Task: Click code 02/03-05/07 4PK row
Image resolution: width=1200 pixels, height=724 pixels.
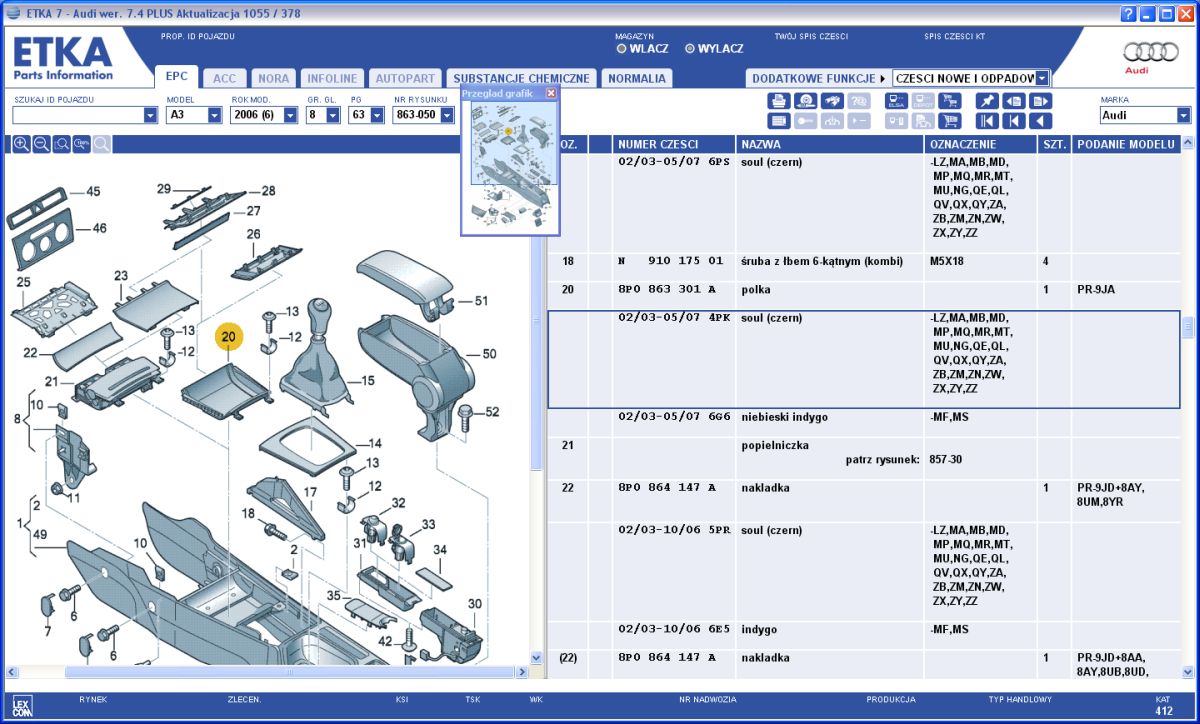Action: click(864, 359)
